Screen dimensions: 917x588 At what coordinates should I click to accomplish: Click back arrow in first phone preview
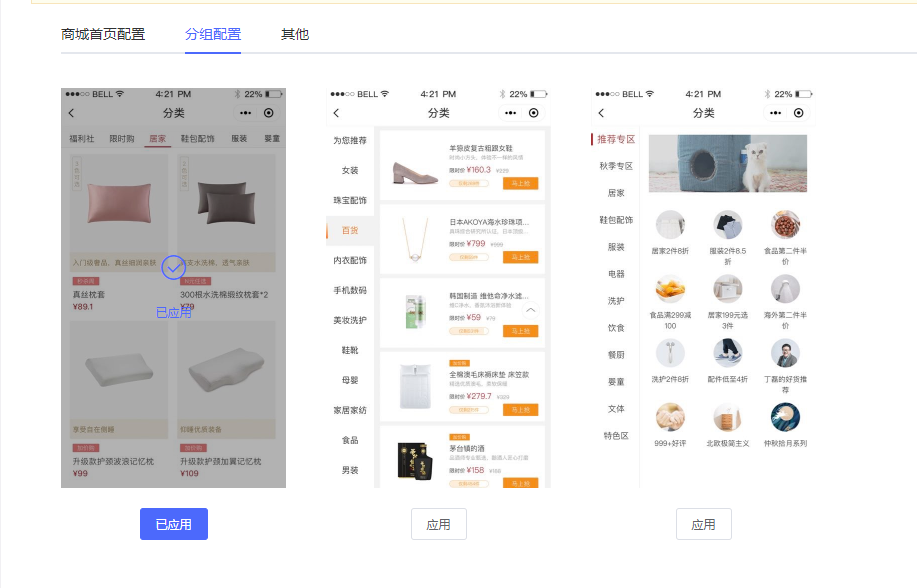(71, 113)
